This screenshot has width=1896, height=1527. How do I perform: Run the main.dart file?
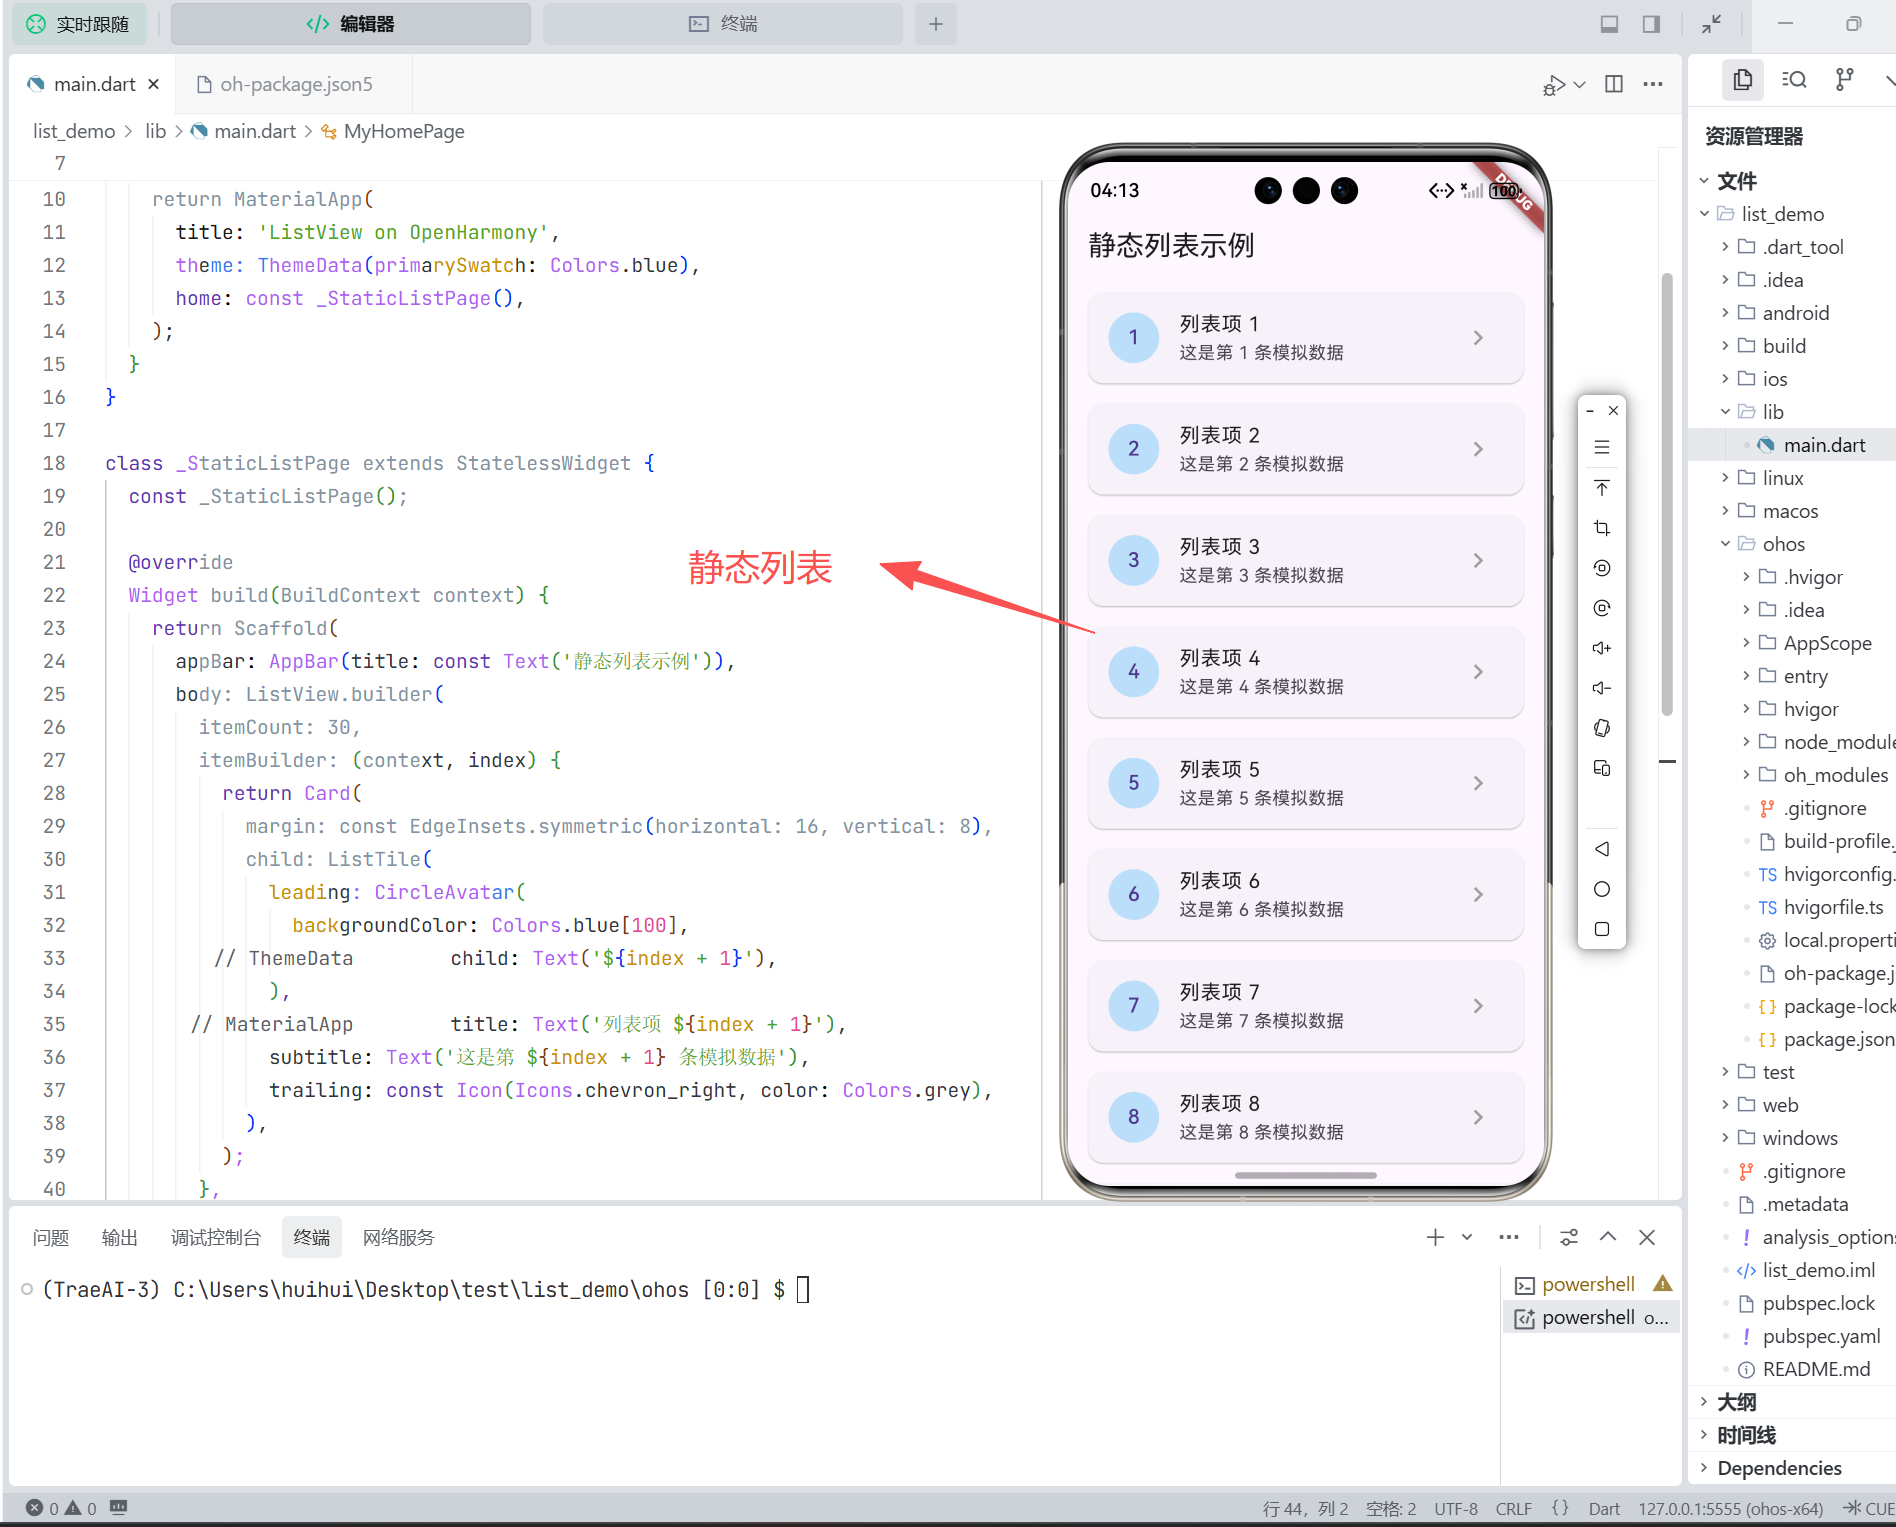1553,84
